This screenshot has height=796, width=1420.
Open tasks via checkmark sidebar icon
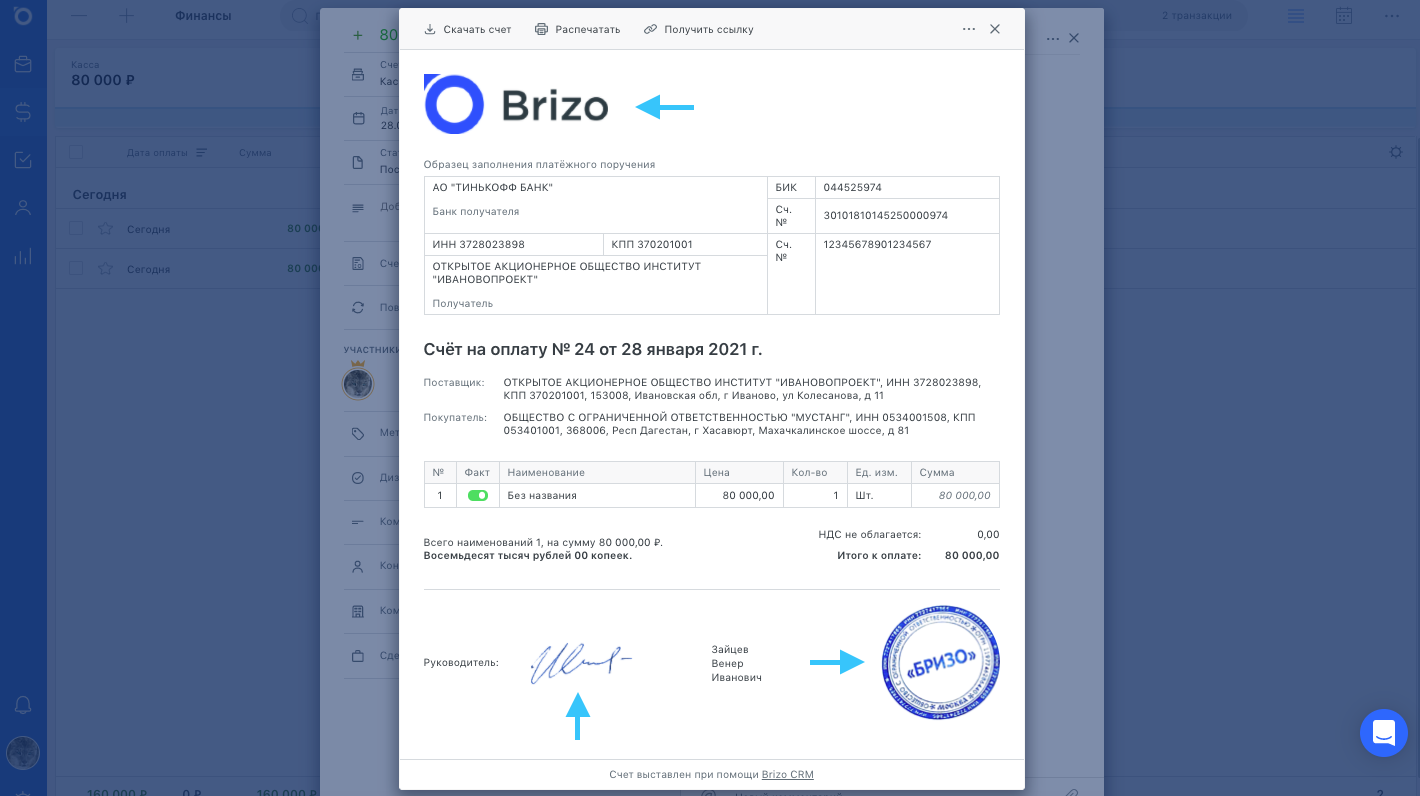23,160
